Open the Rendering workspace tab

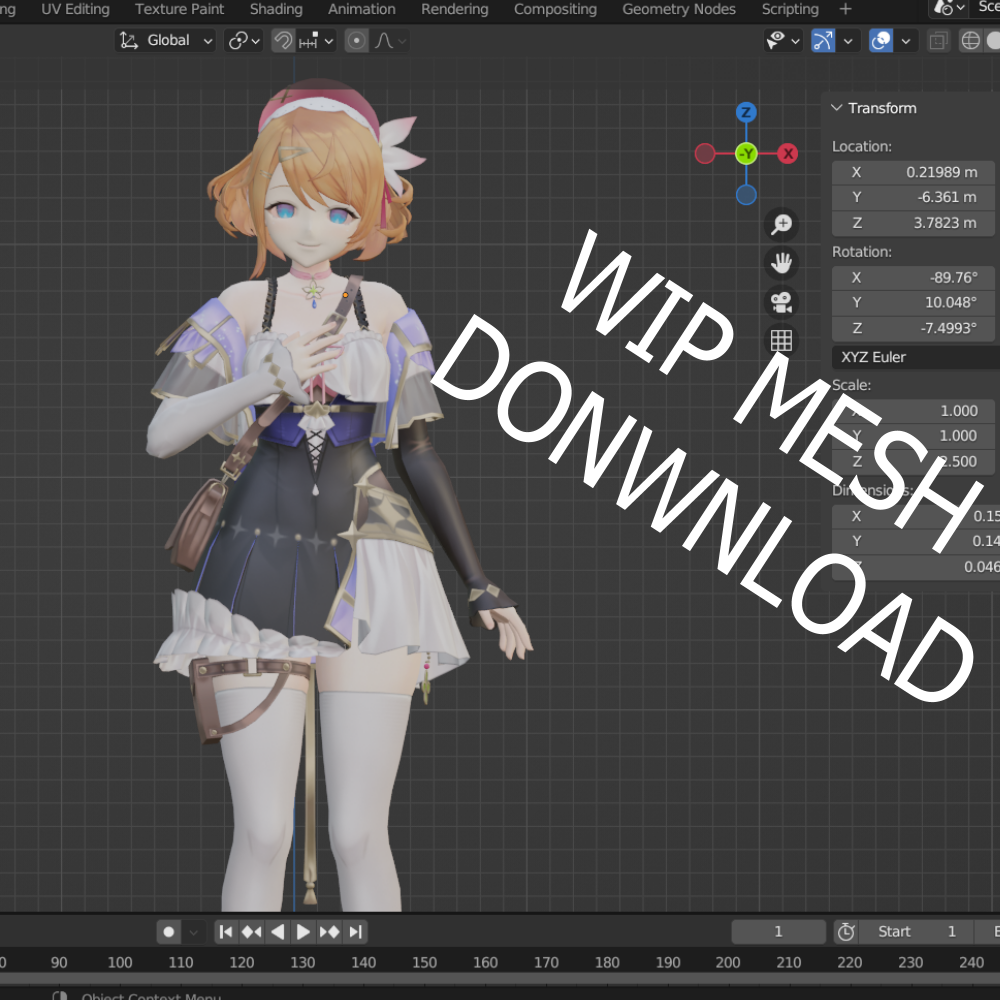coord(455,9)
